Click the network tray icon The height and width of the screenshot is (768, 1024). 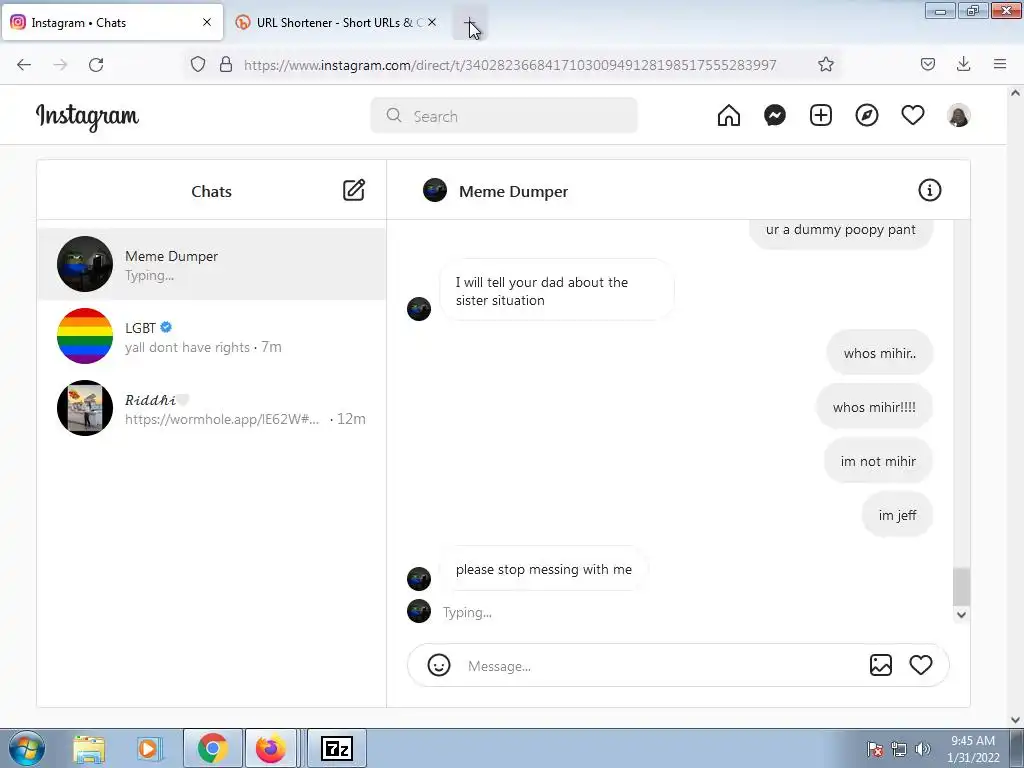click(899, 748)
